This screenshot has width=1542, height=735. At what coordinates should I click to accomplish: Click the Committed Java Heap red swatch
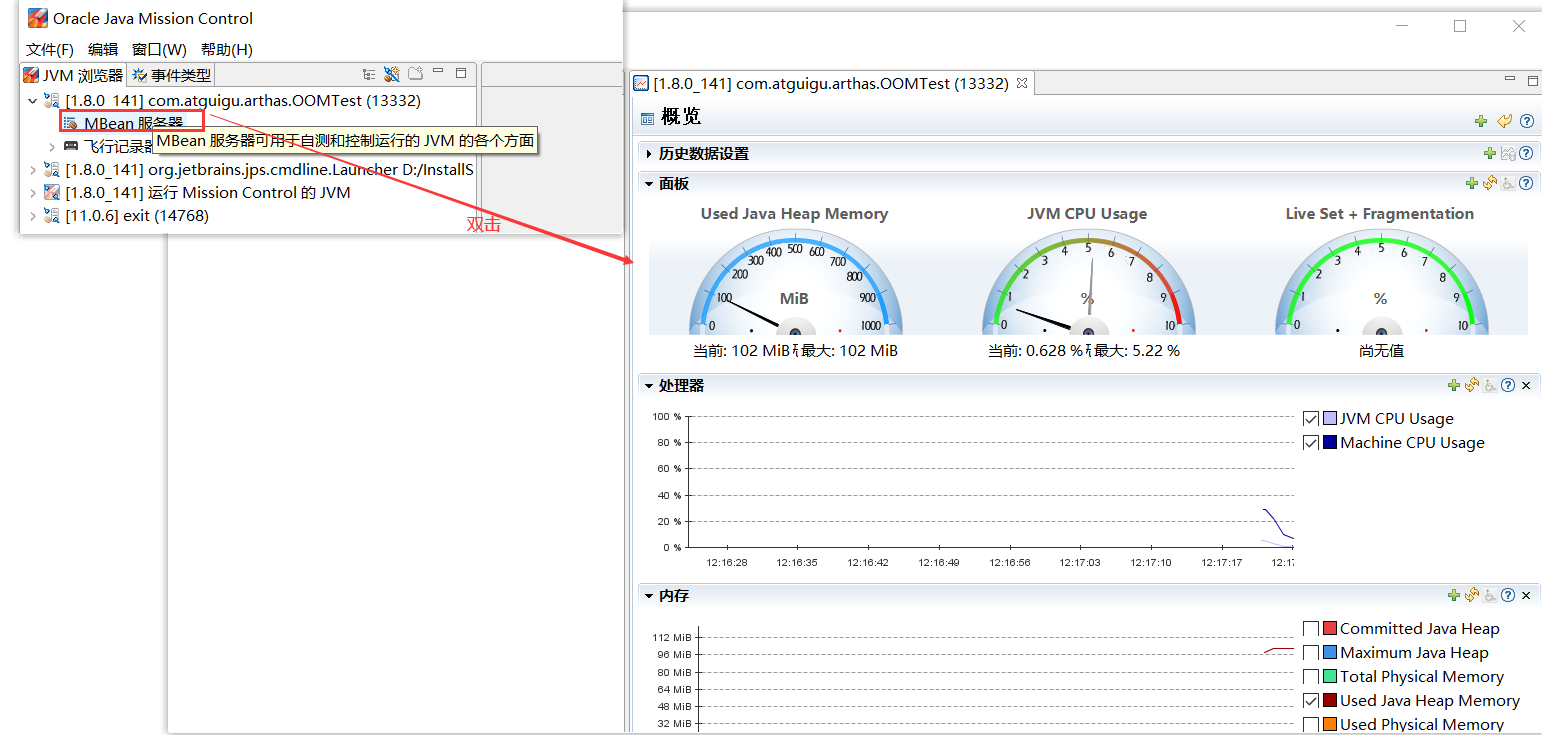coord(1330,628)
